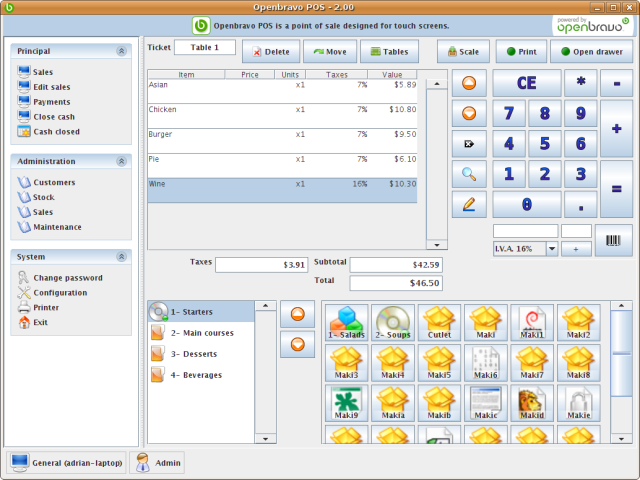Collapse the Administration panel
The height and width of the screenshot is (480, 640).
(121, 161)
